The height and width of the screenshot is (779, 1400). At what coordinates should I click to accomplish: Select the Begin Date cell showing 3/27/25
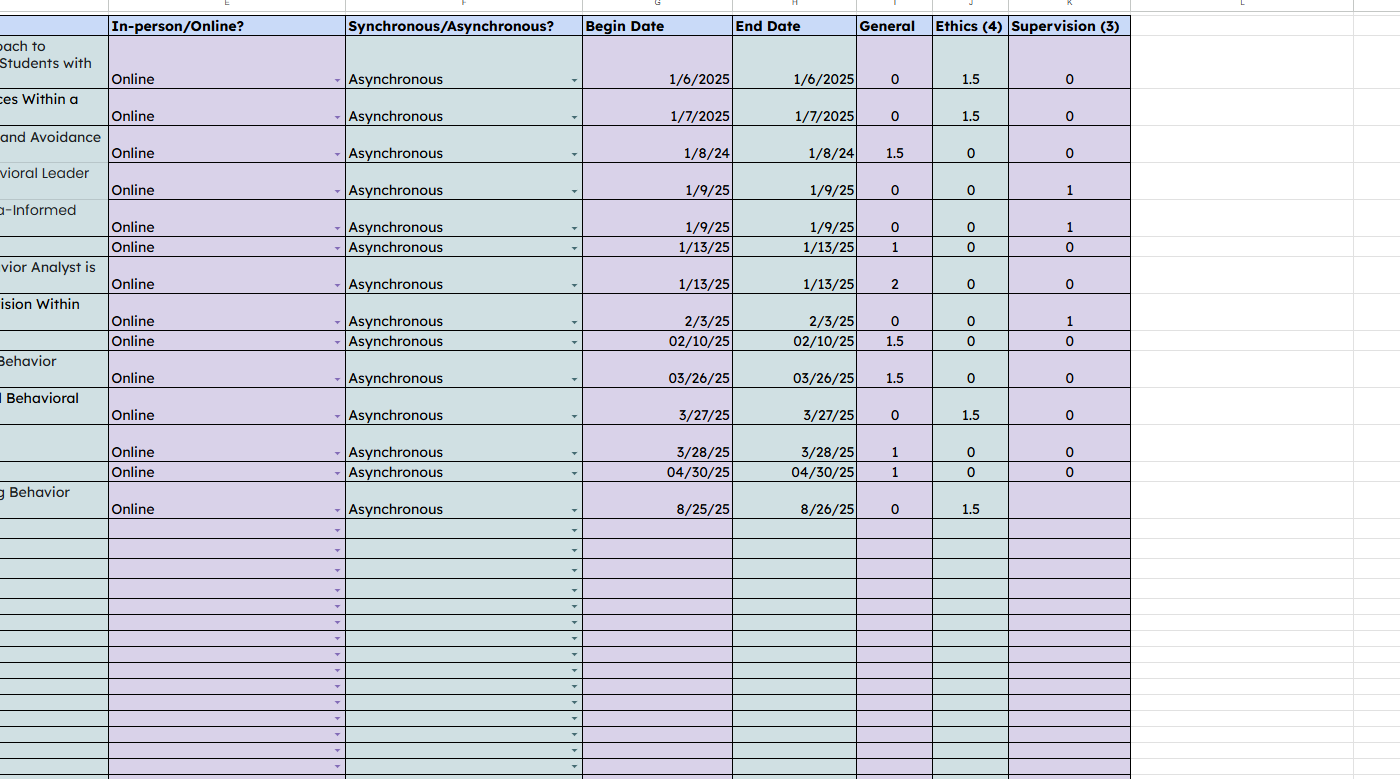point(657,415)
